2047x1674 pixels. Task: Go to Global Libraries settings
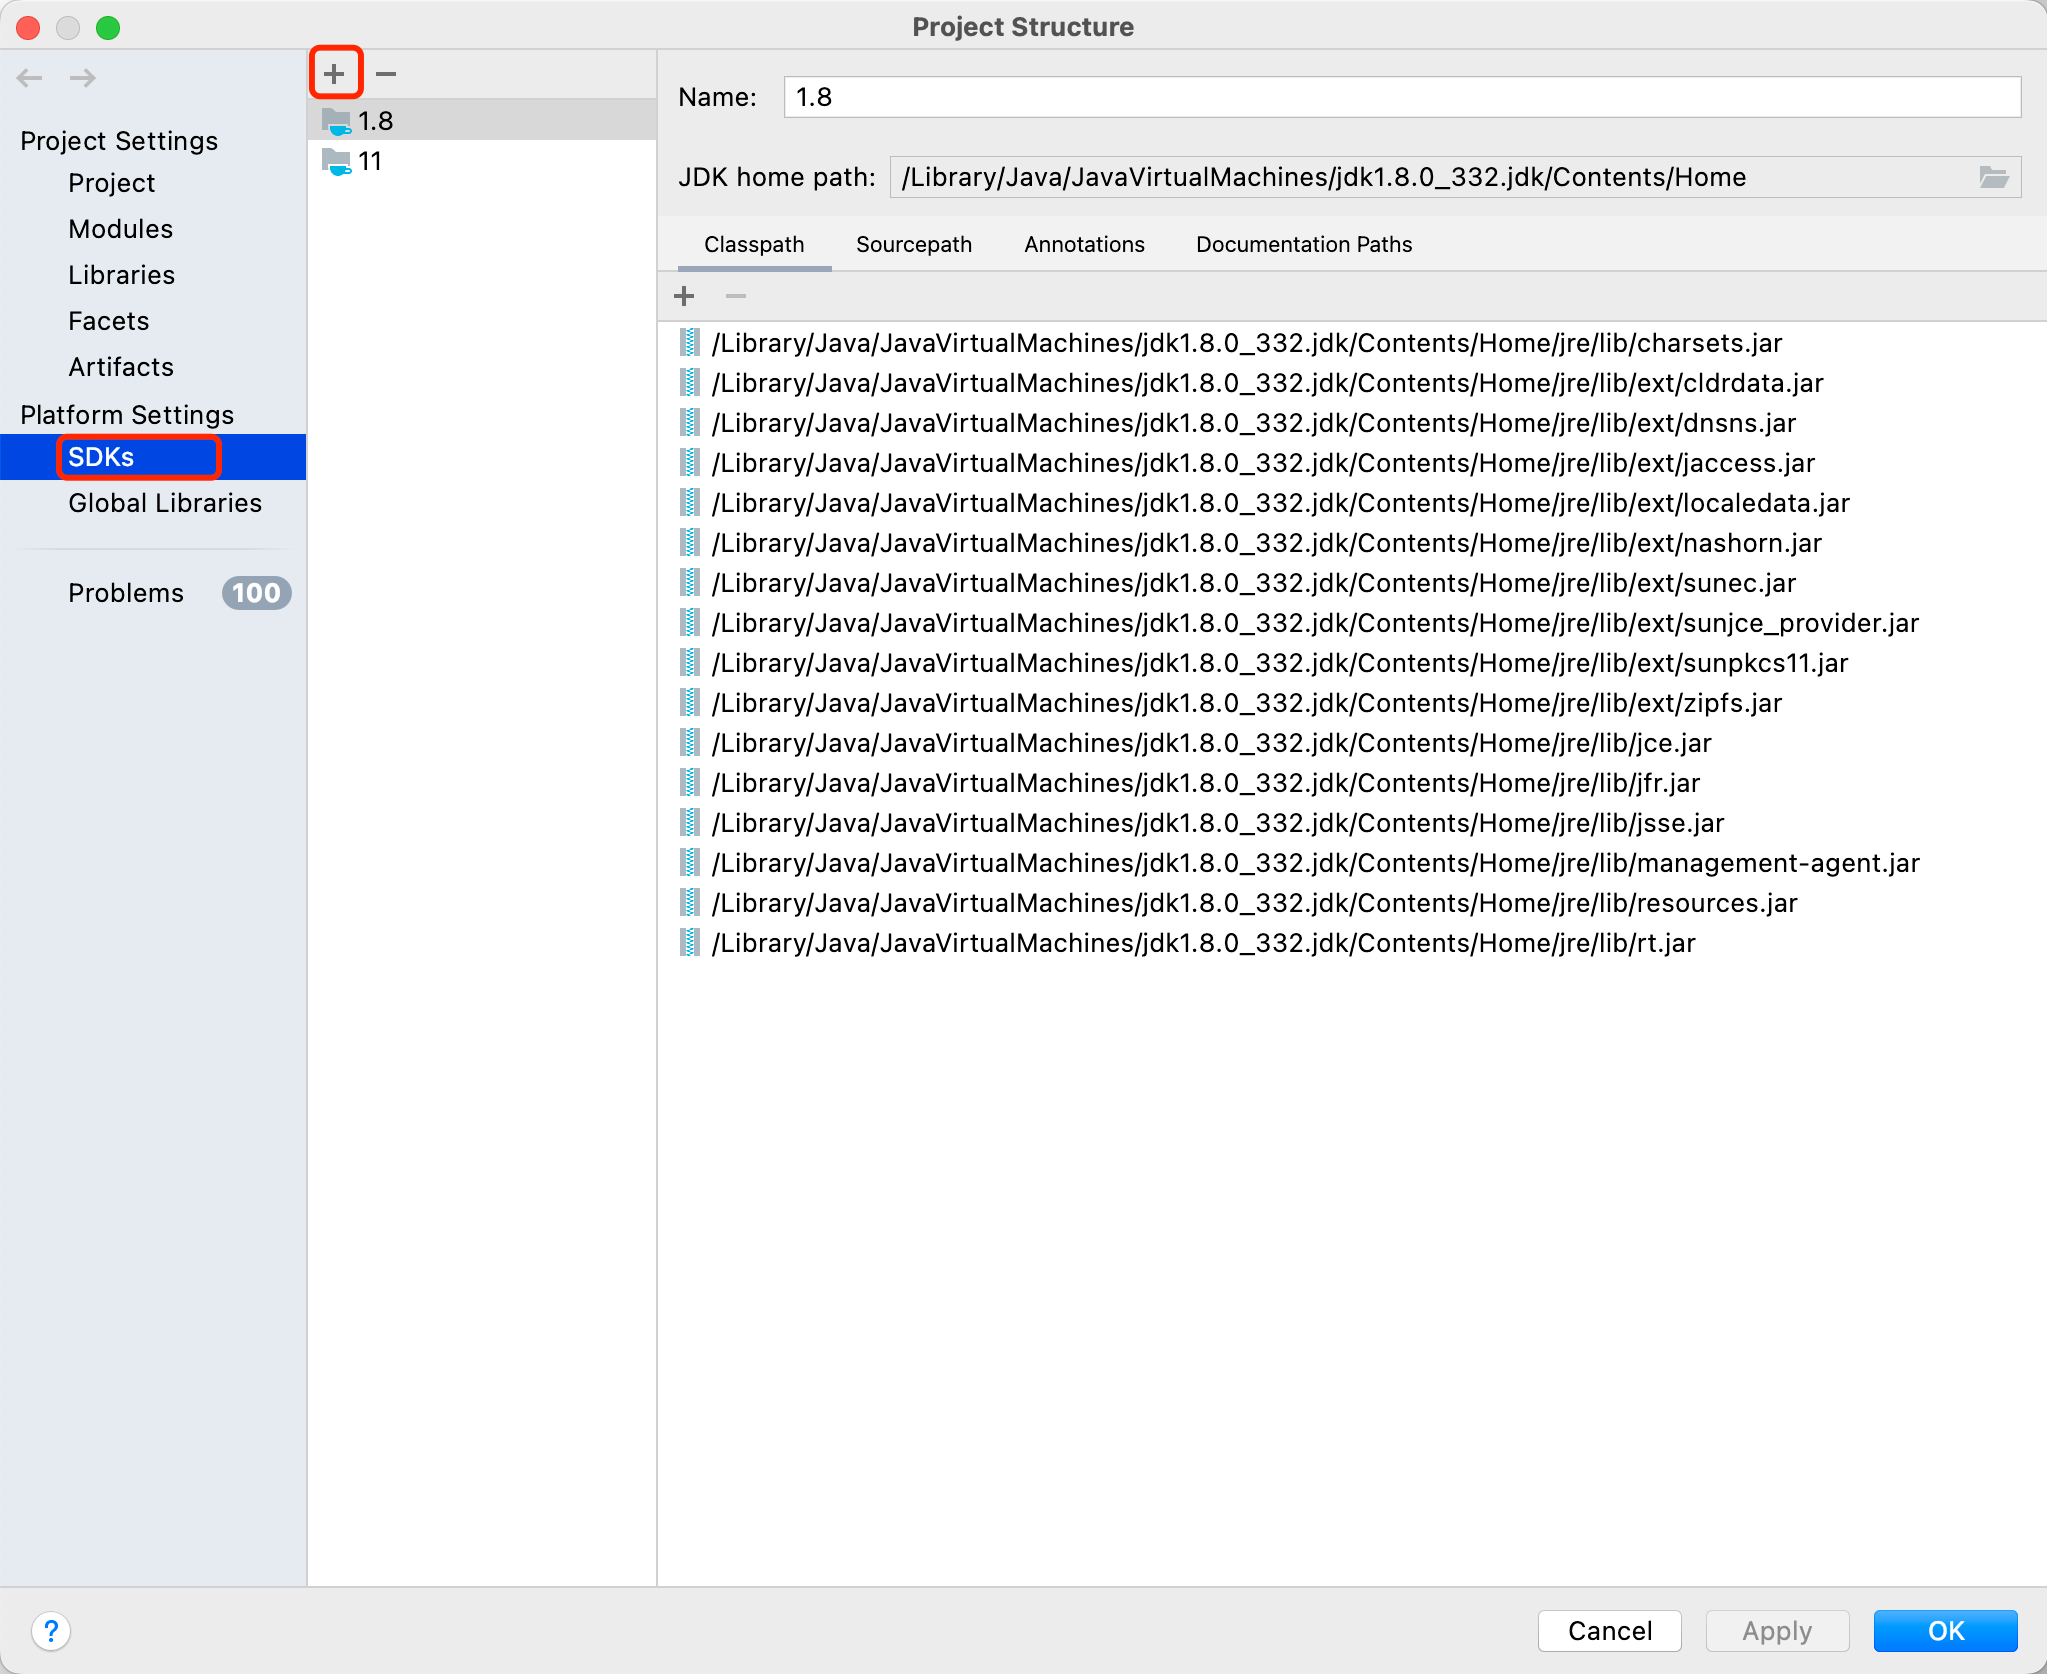point(165,503)
